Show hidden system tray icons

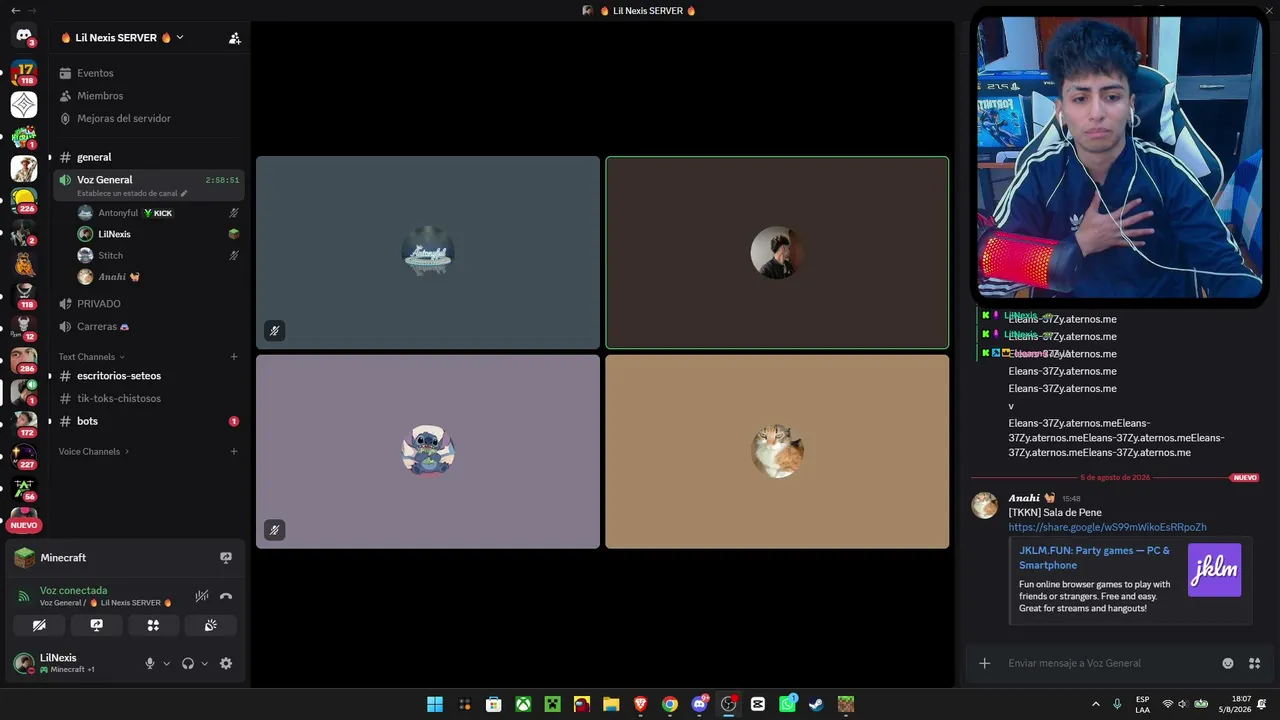click(x=1096, y=704)
